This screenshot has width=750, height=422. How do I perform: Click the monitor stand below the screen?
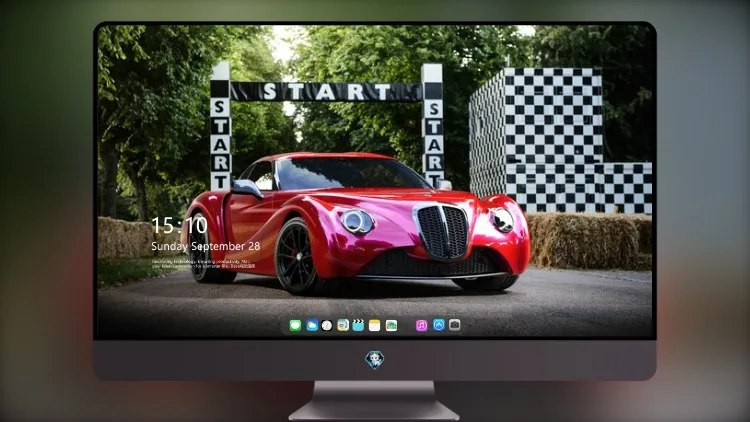[x=375, y=401]
